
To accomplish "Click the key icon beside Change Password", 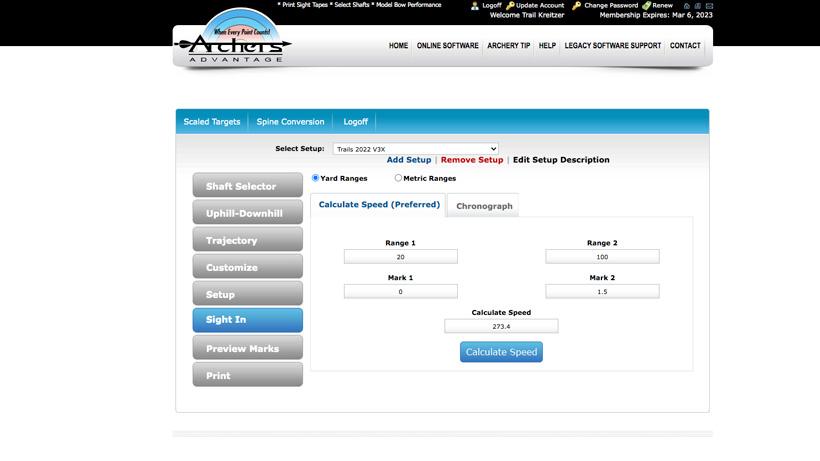I will (x=577, y=6).
